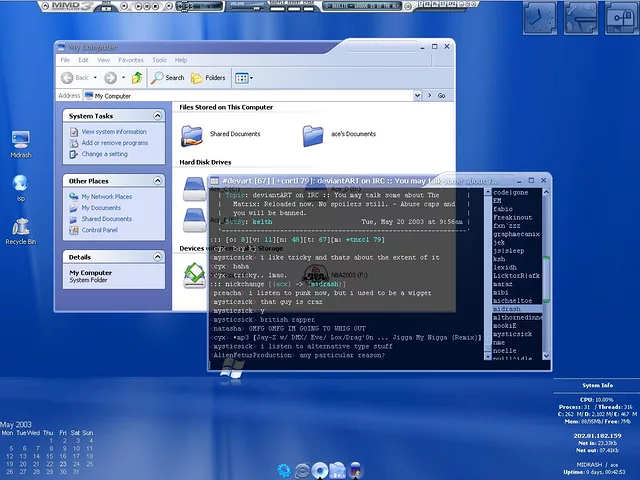
Task: Click View system information link
Action: coord(114,132)
